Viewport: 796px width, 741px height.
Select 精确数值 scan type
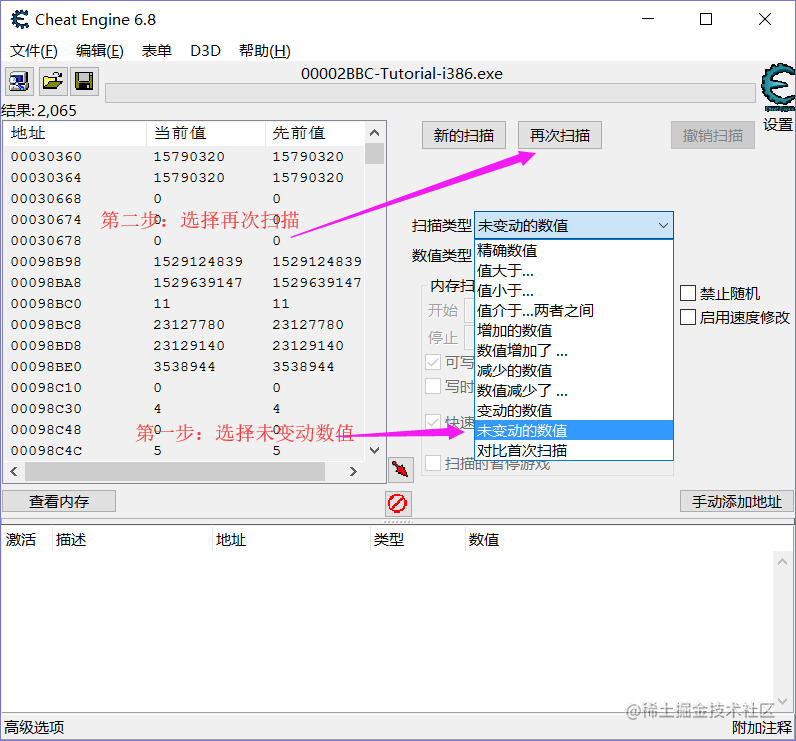(574, 250)
